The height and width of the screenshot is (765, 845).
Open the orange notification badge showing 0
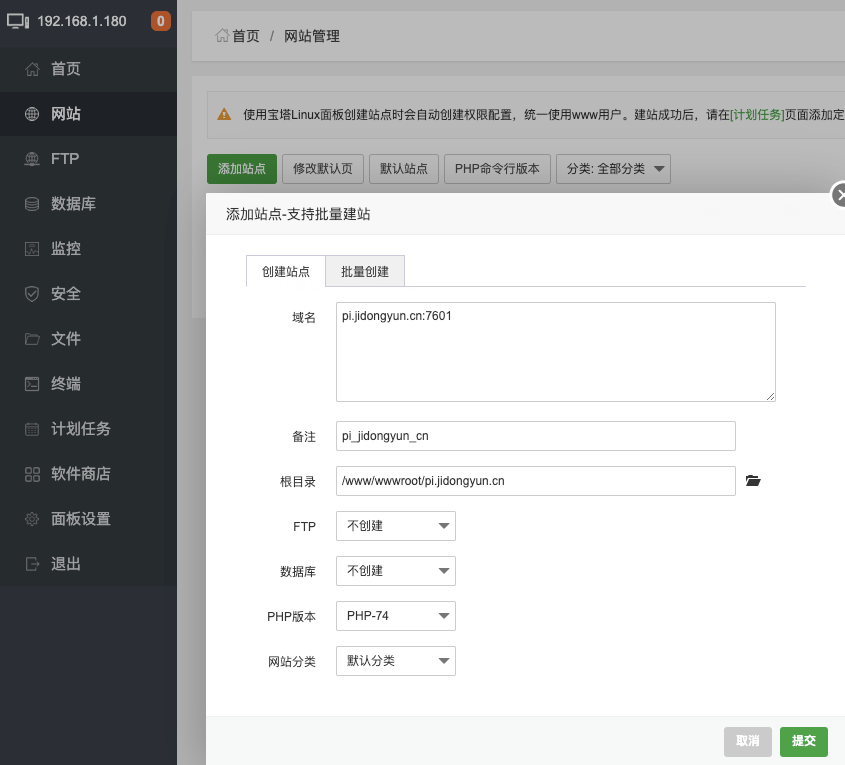pos(161,21)
